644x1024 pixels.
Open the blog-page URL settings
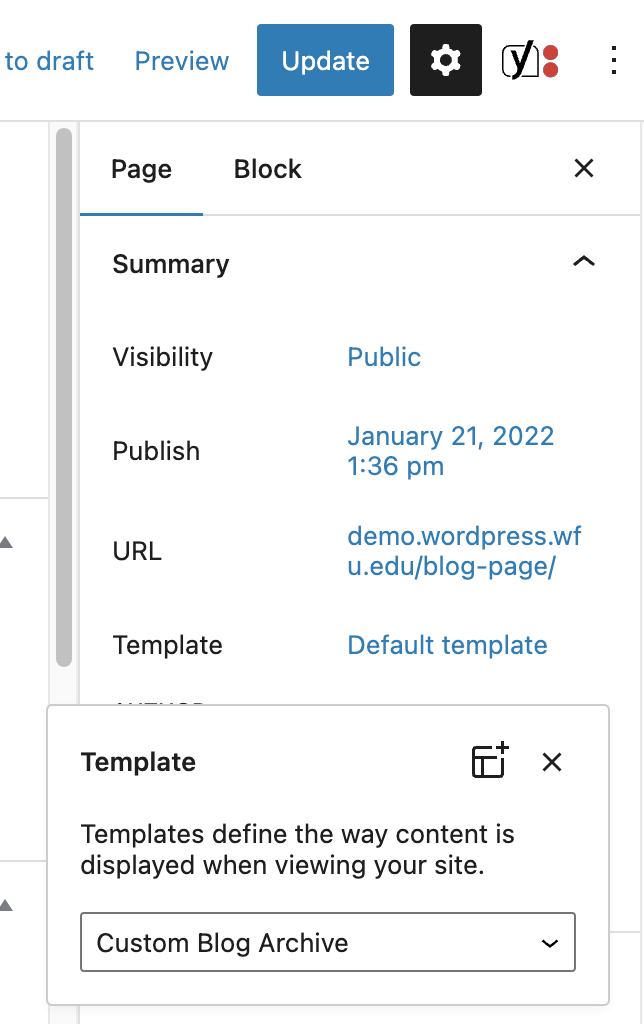click(464, 551)
